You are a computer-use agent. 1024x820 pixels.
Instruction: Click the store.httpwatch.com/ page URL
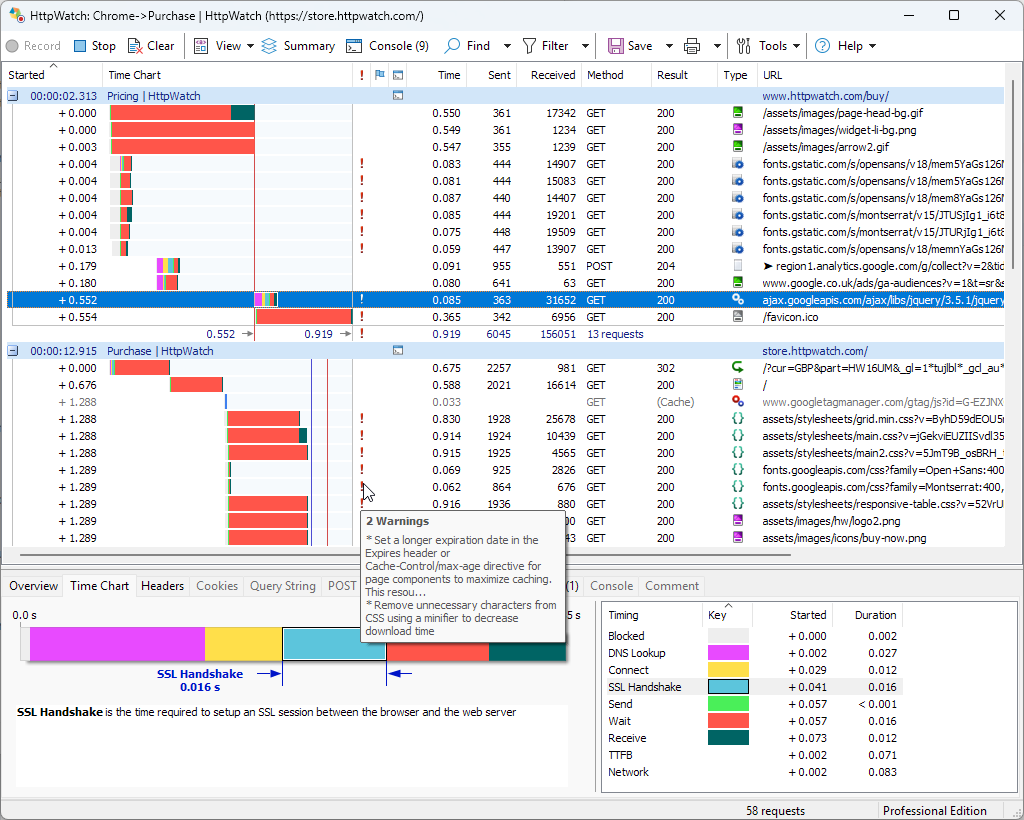pos(815,351)
